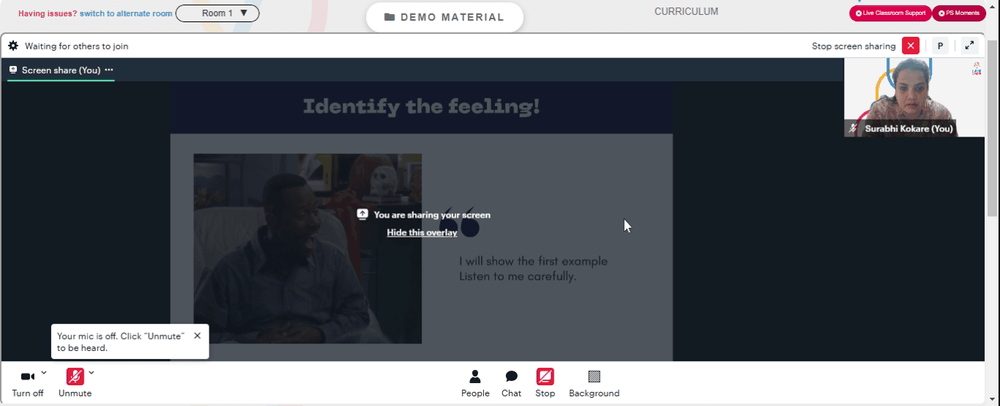Open the People panel
Viewport: 1000px width, 406px height.
click(476, 384)
